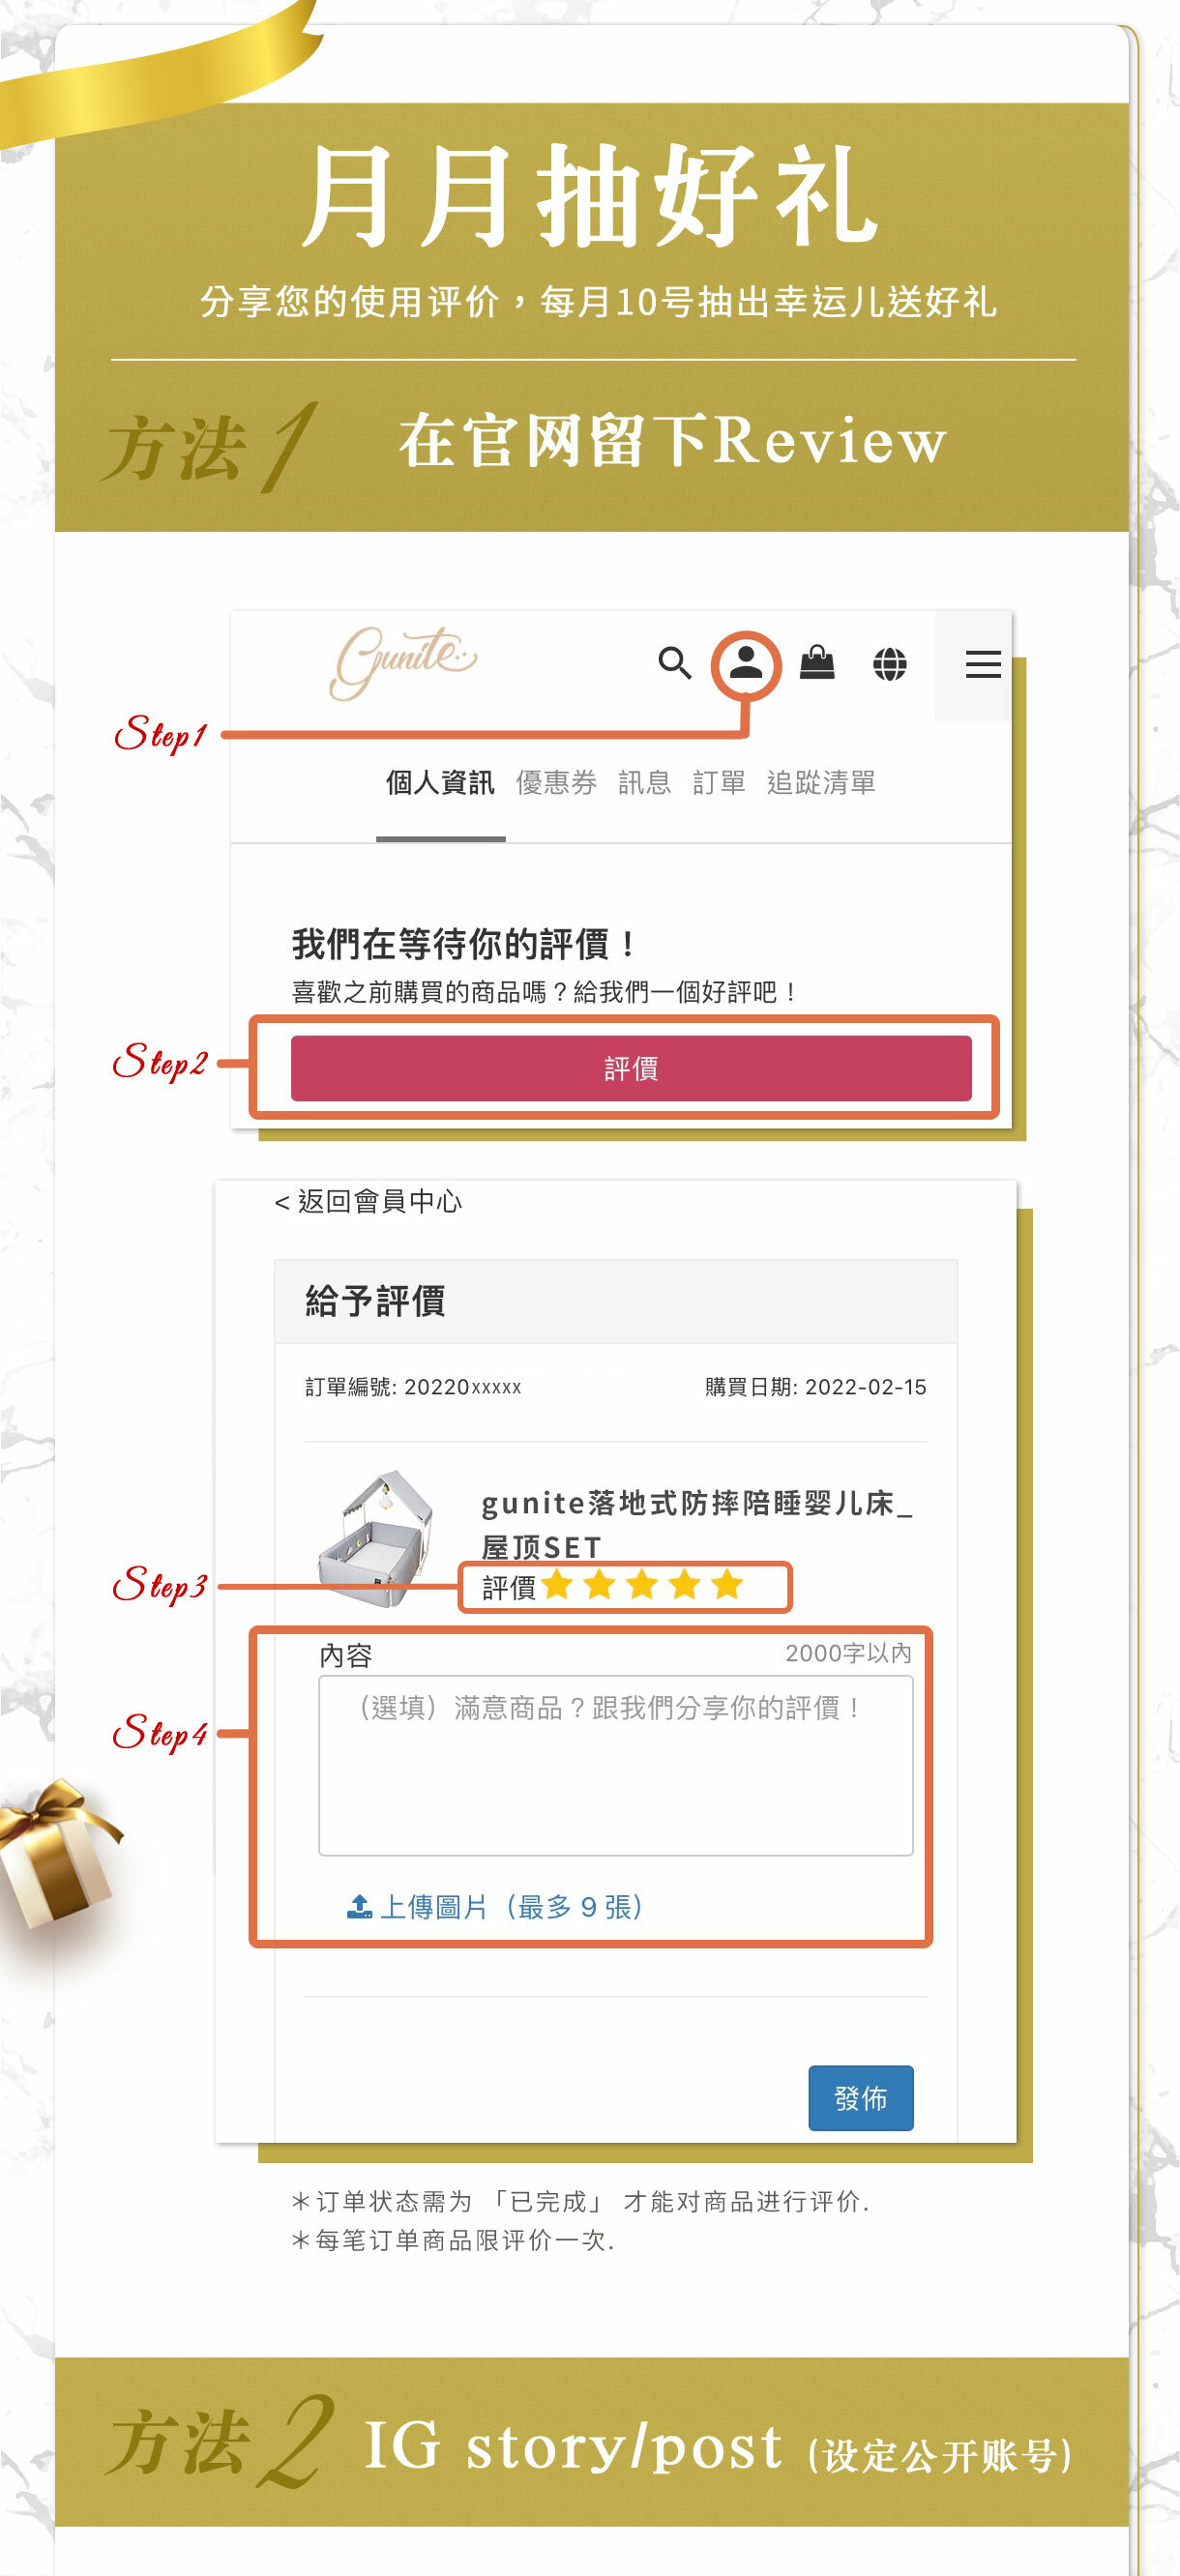Click the upload image icon
1180x2576 pixels.
coord(359,1907)
